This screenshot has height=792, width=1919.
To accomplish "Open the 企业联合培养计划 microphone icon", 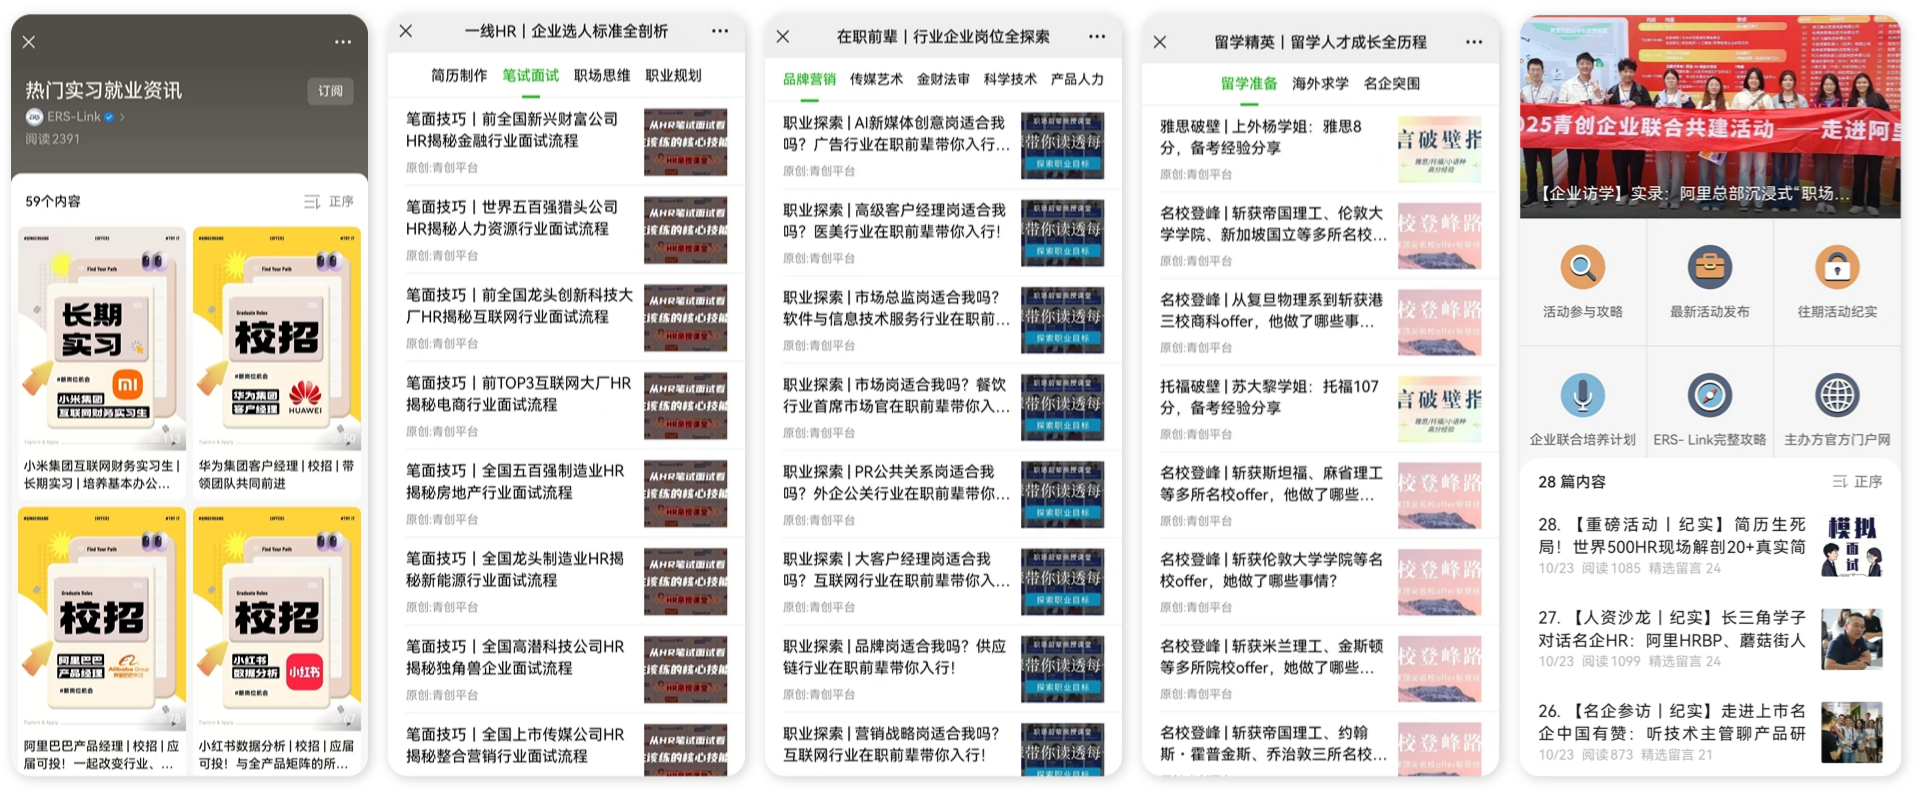I will 1582,396.
